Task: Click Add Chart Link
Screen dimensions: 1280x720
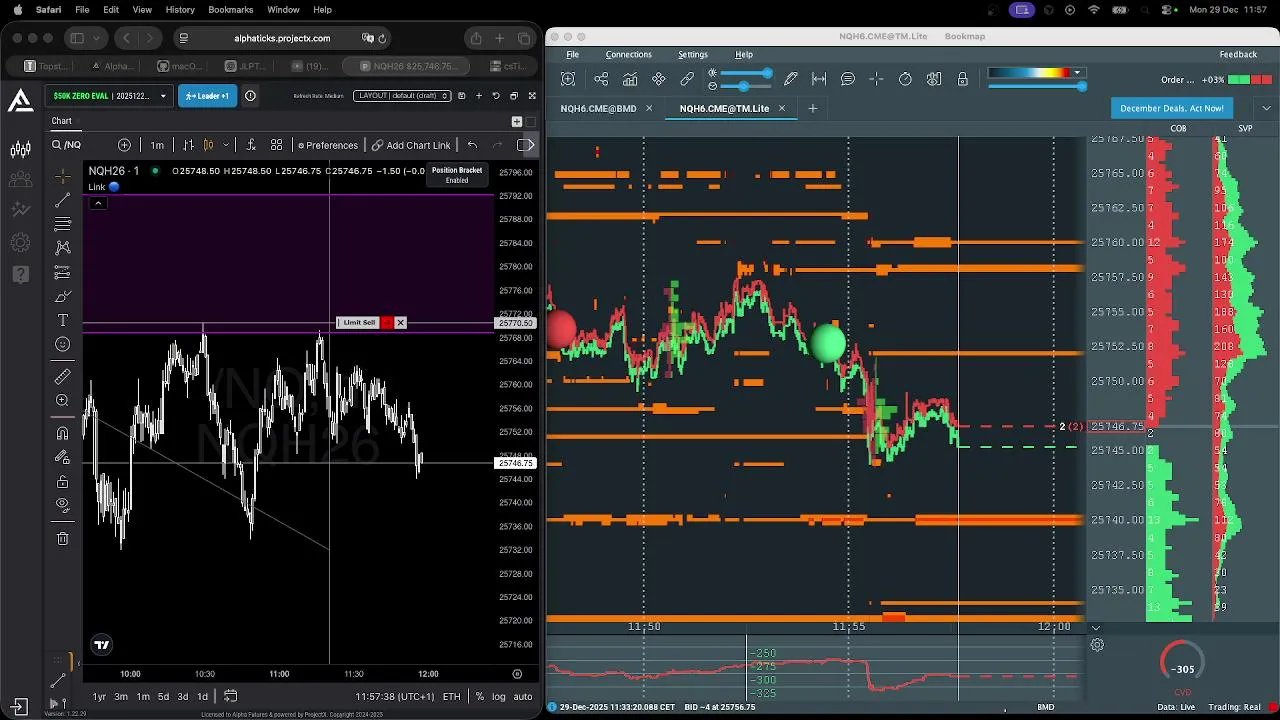Action: (411, 145)
